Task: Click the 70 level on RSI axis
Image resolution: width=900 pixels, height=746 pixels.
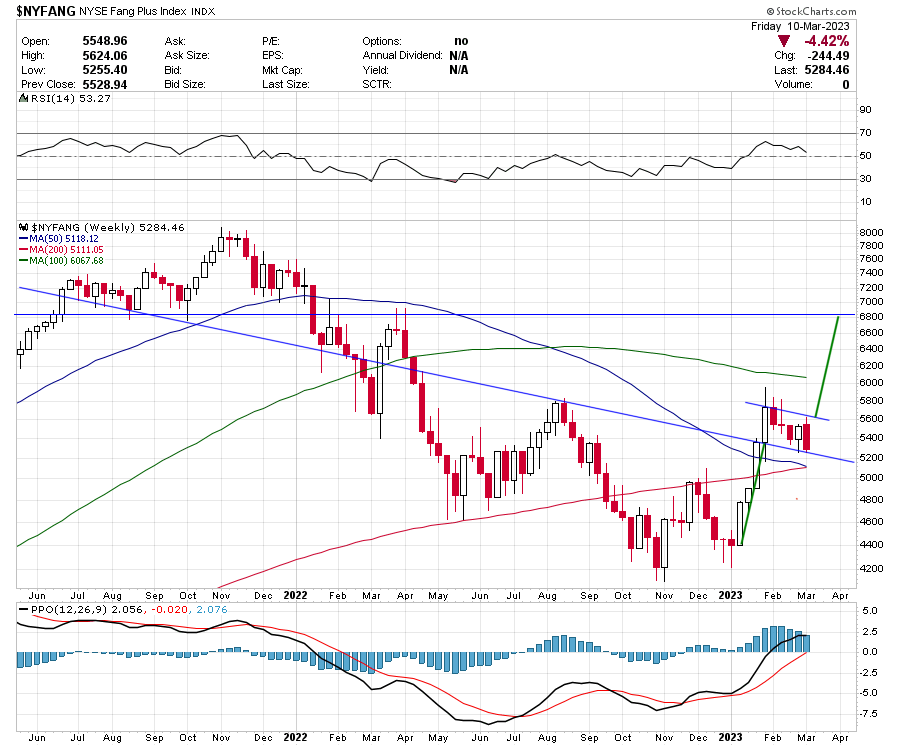Action: click(865, 133)
